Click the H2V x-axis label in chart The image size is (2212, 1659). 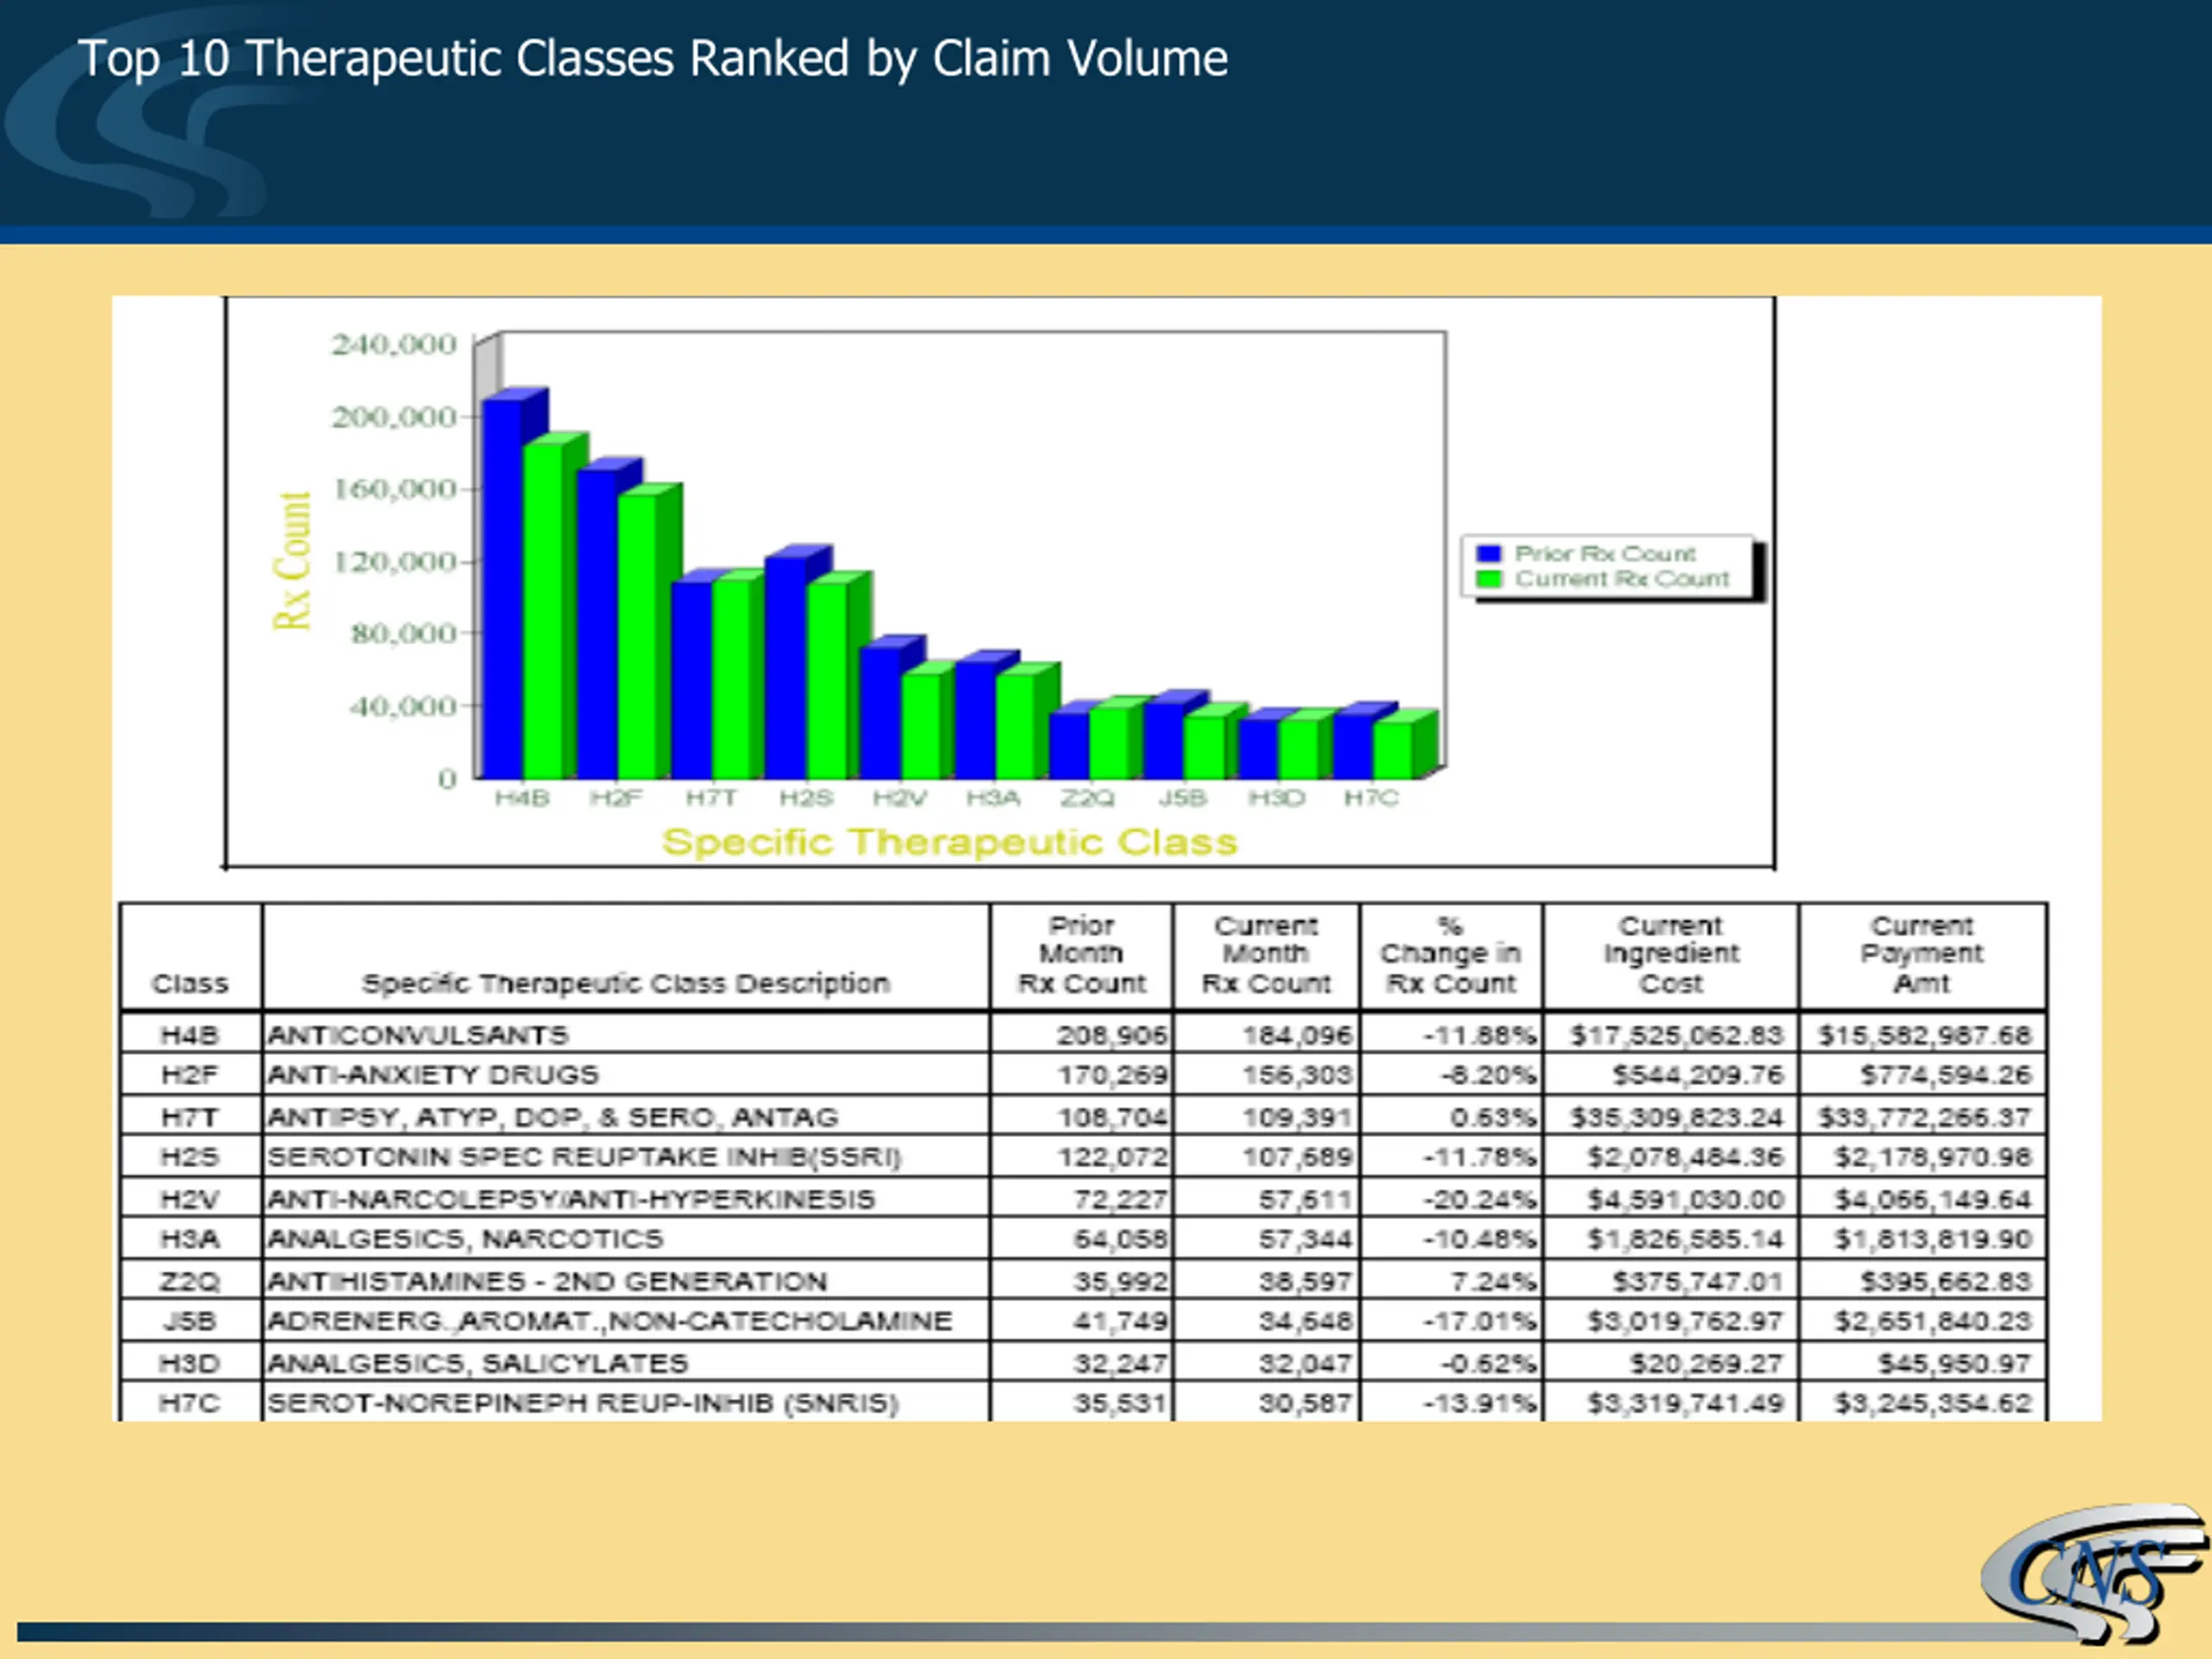pyautogui.click(x=900, y=798)
